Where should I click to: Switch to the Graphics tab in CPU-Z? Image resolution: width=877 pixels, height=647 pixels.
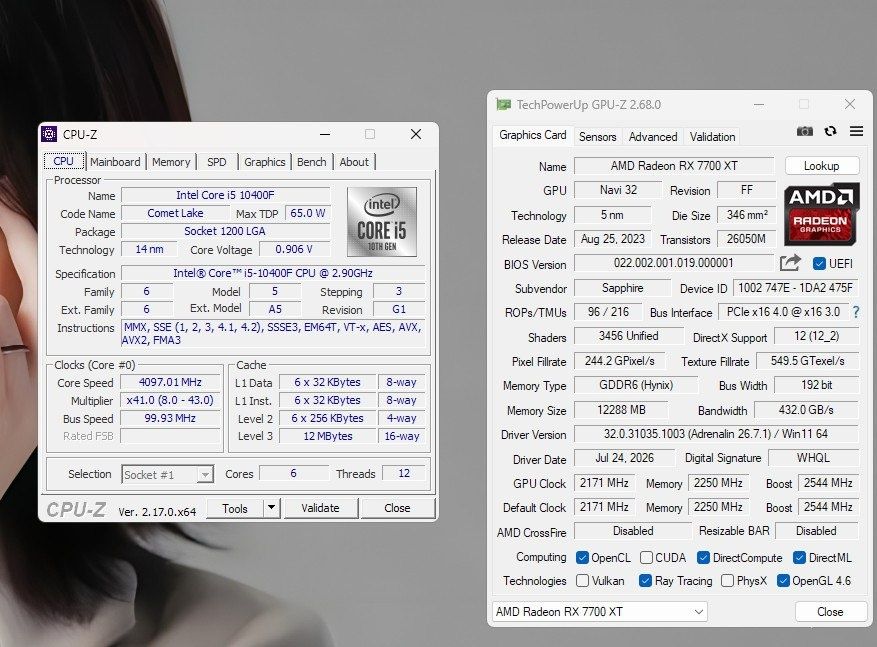(265, 162)
